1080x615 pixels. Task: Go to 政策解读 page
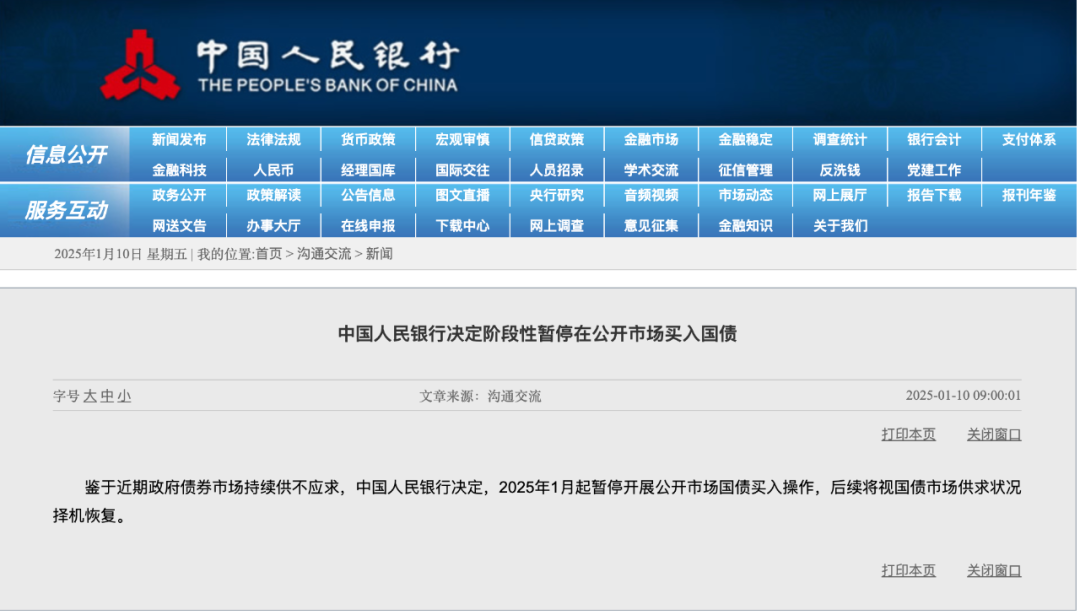(x=273, y=196)
